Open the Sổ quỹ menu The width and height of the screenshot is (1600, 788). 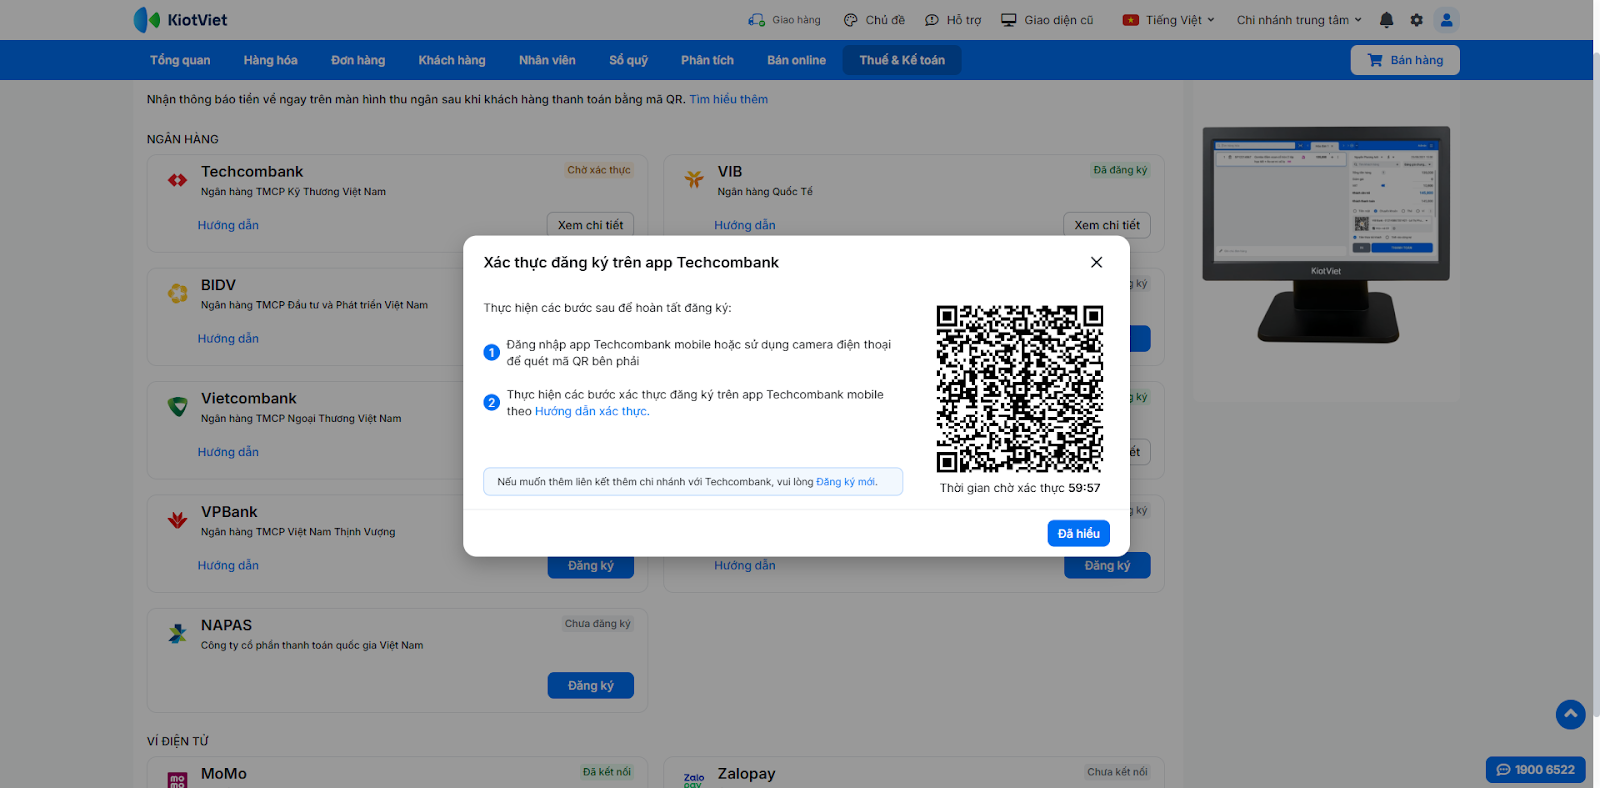click(x=628, y=60)
